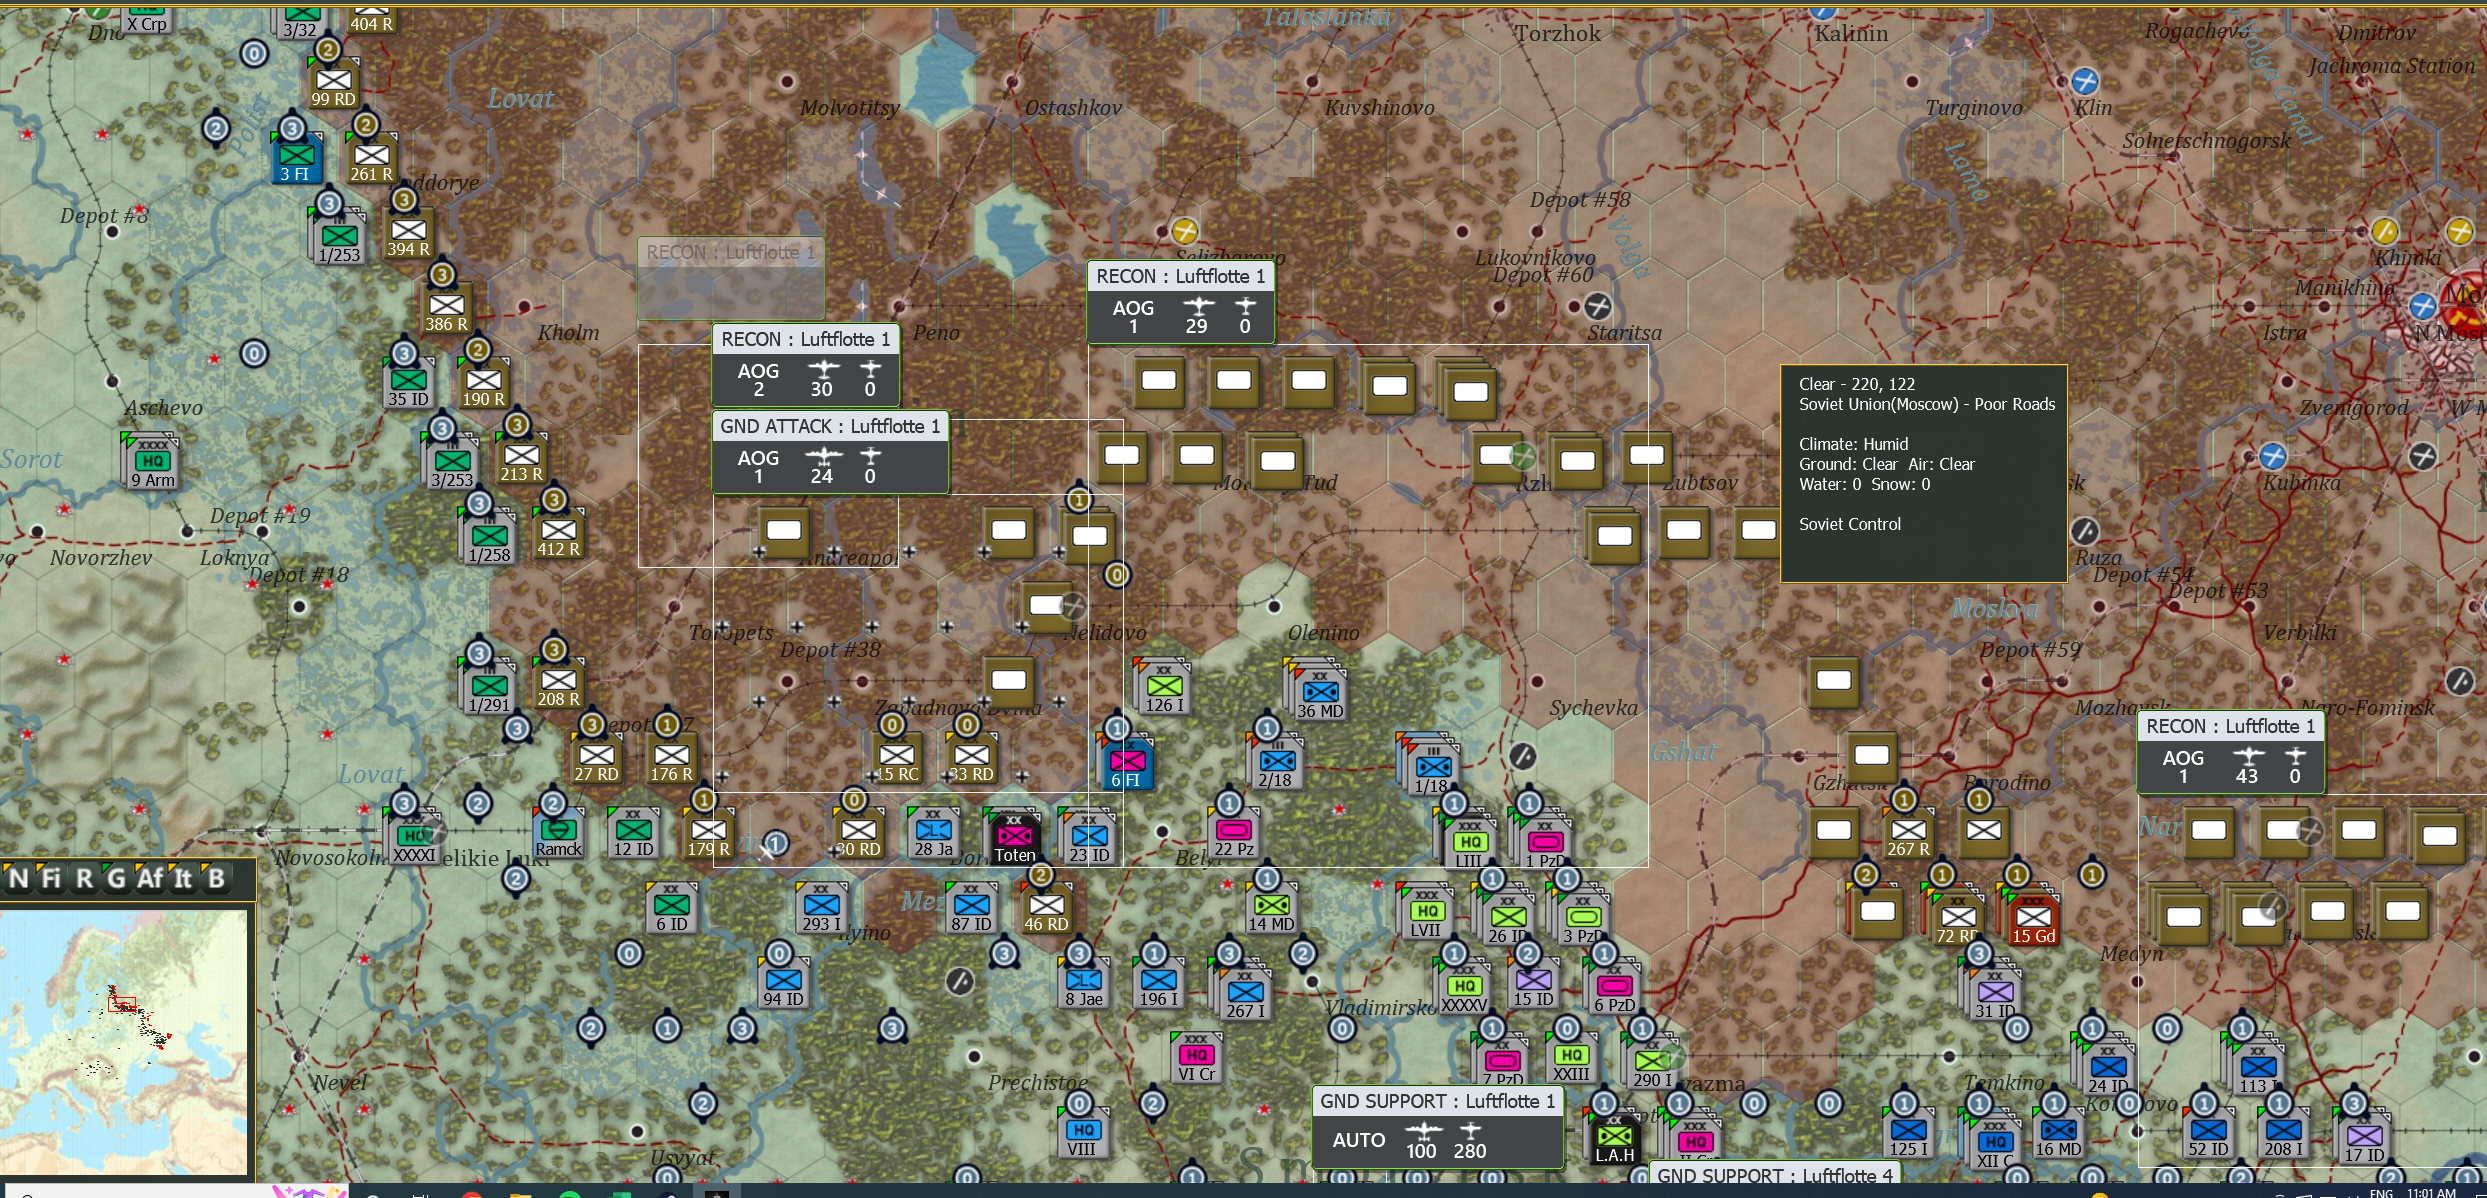Select the 28 Ja unit counter
2487x1198 pixels.
[x=933, y=833]
